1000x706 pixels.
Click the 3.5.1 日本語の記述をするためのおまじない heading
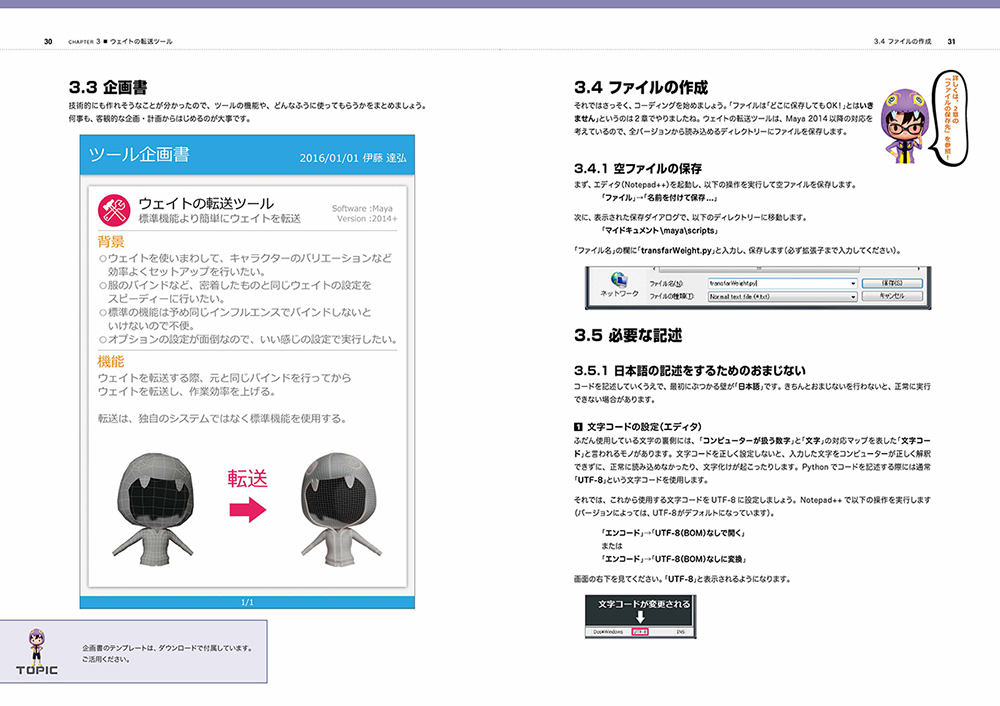689,371
